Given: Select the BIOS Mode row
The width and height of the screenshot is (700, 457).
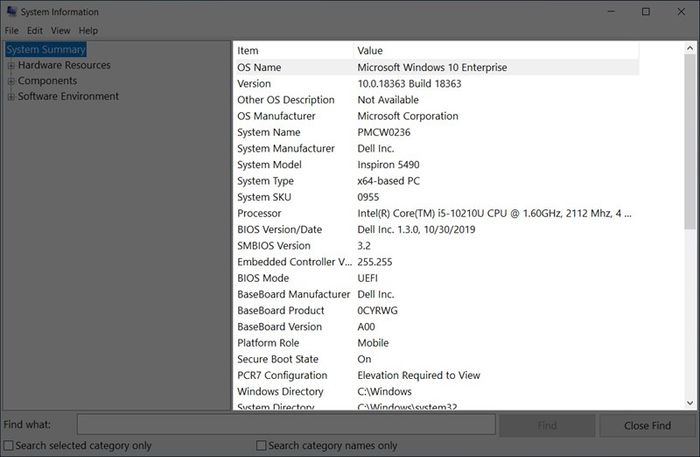Looking at the screenshot, I should [x=436, y=278].
